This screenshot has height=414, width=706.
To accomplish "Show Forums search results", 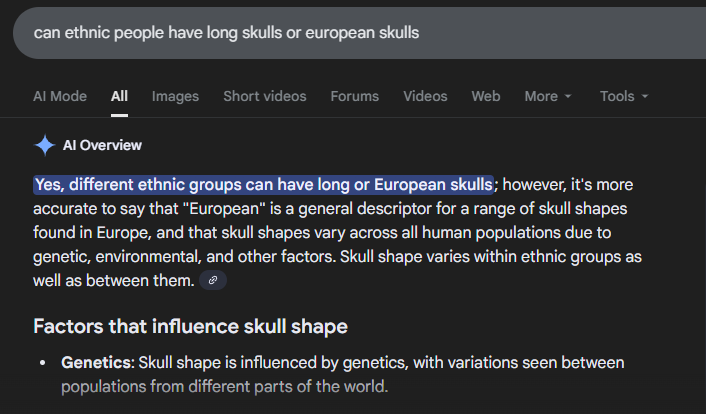I will click(x=355, y=96).
